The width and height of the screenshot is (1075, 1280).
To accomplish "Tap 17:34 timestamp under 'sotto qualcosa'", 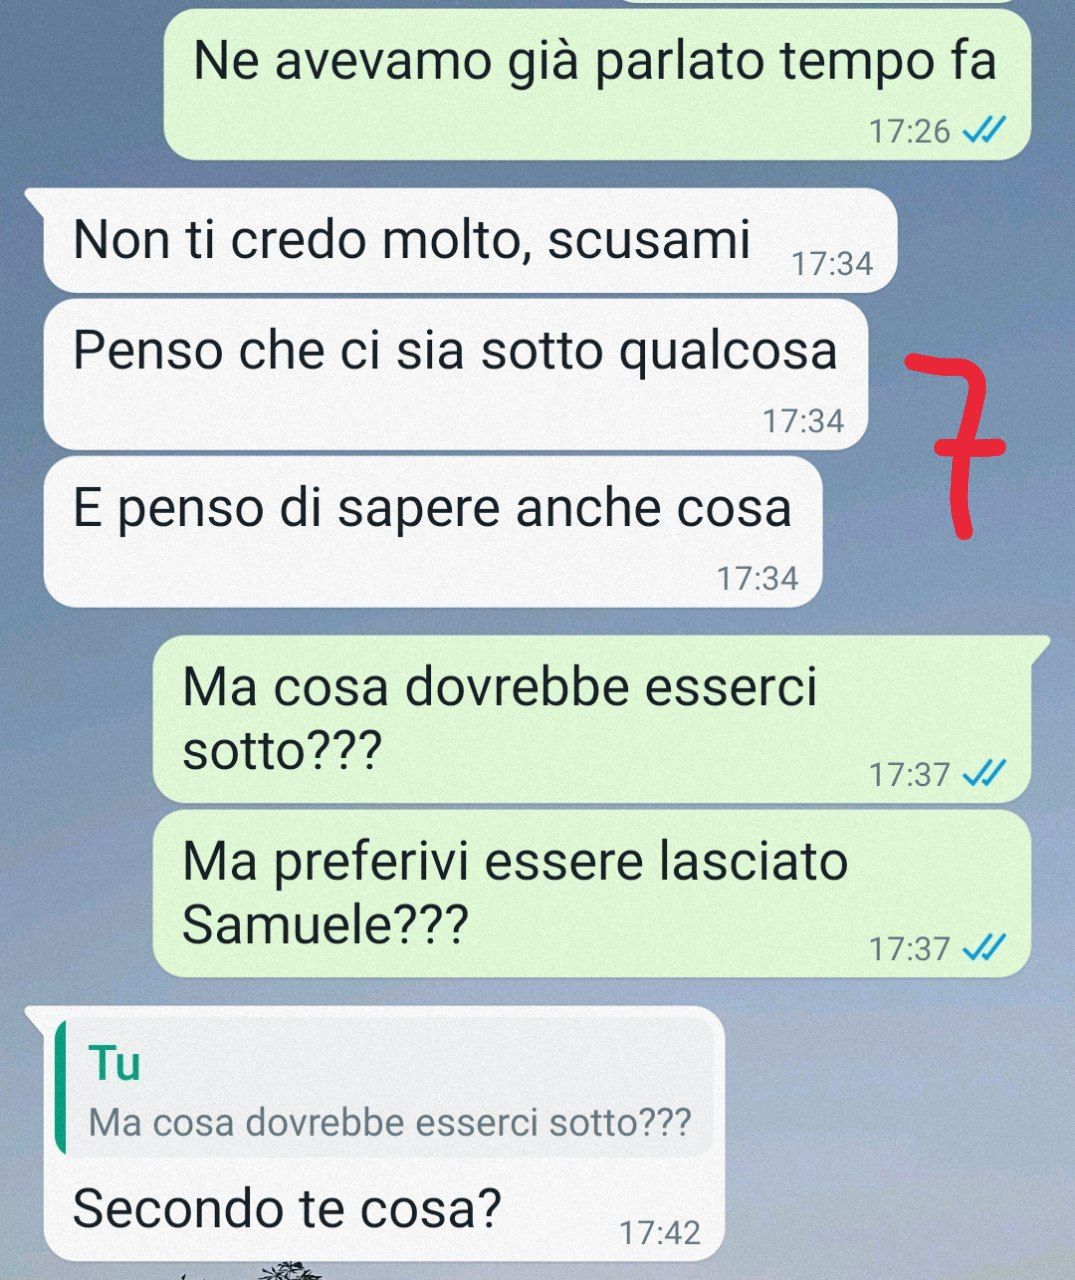I will (x=804, y=421).
